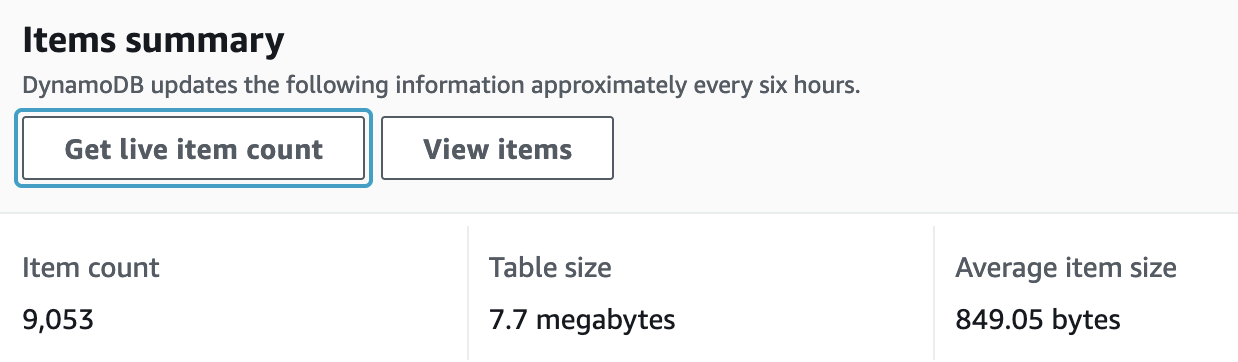Select the Item count label
1238x362 pixels.
click(91, 268)
